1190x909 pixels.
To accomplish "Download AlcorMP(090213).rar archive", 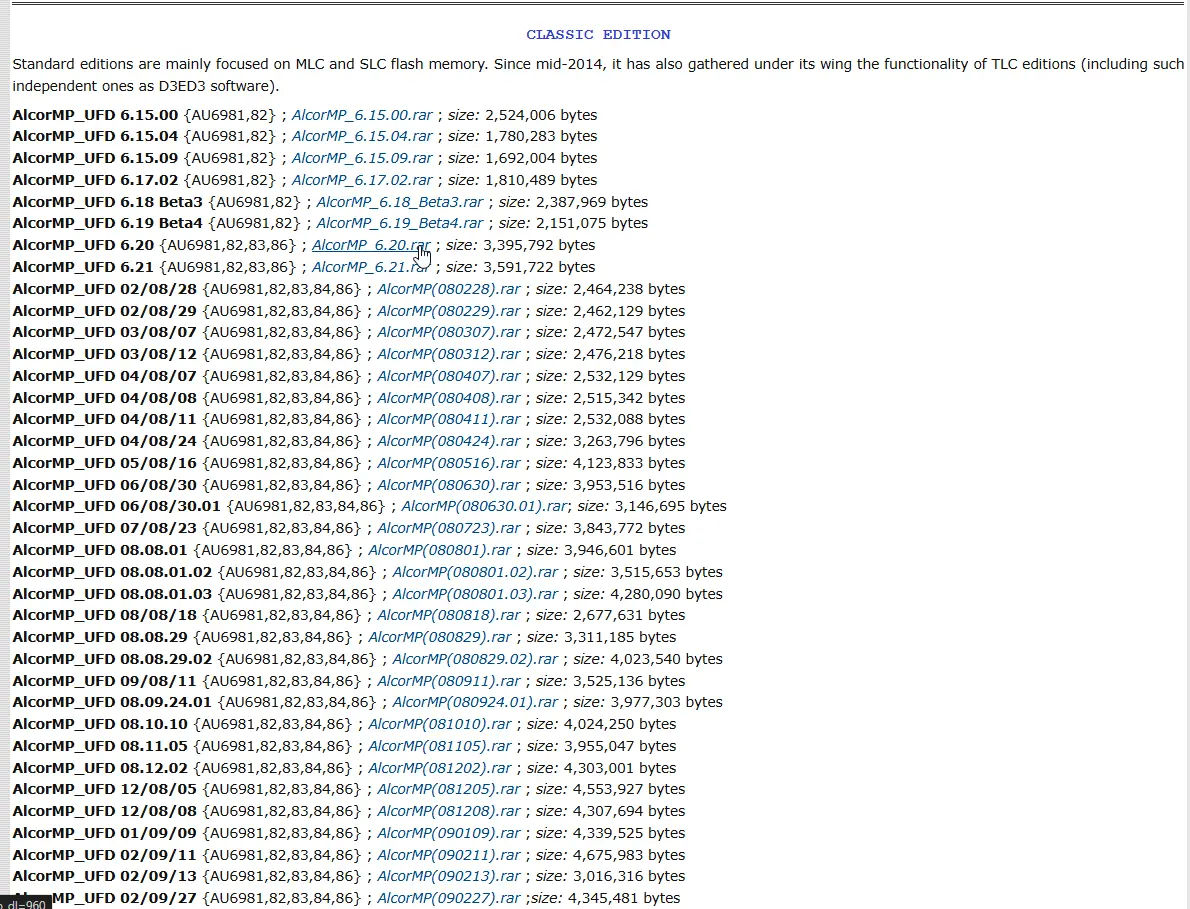I will tap(449, 876).
